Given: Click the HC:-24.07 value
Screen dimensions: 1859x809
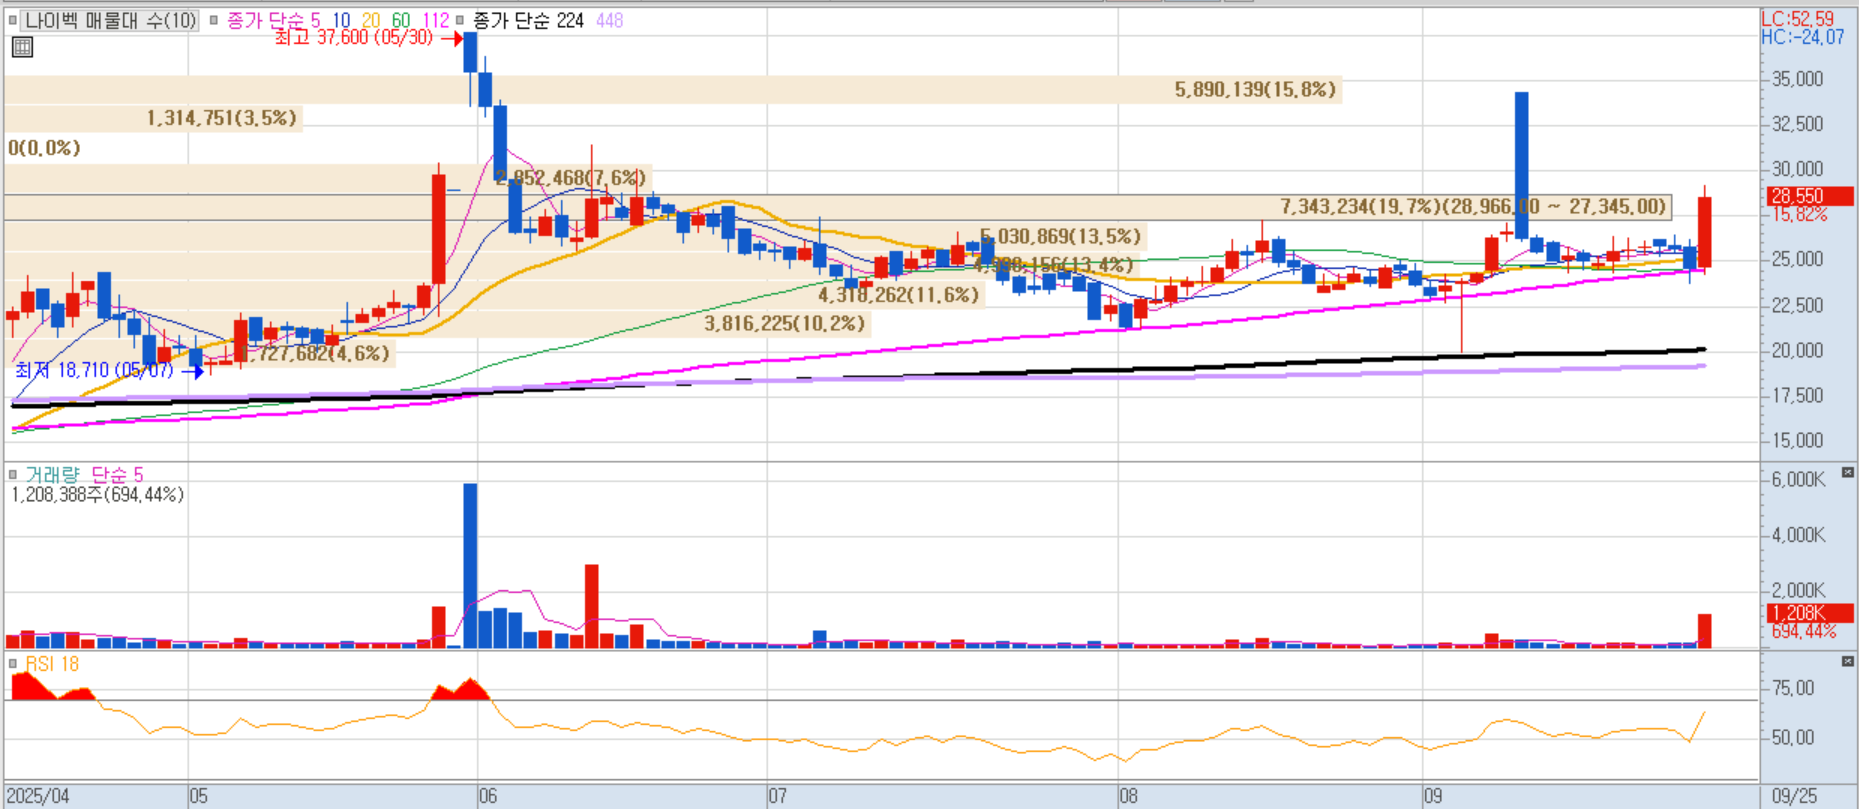Looking at the screenshot, I should 1803,37.
